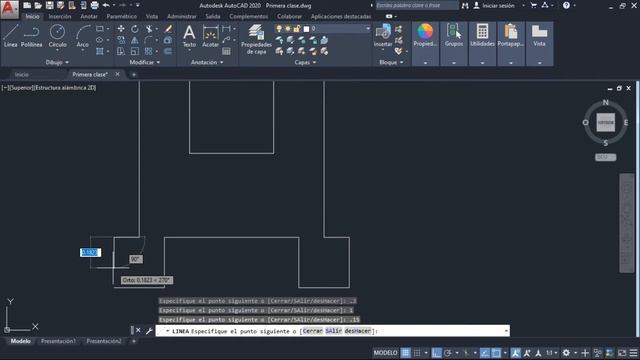Select the Texto annotation tool
This screenshot has height=360, width=640.
coord(189,36)
